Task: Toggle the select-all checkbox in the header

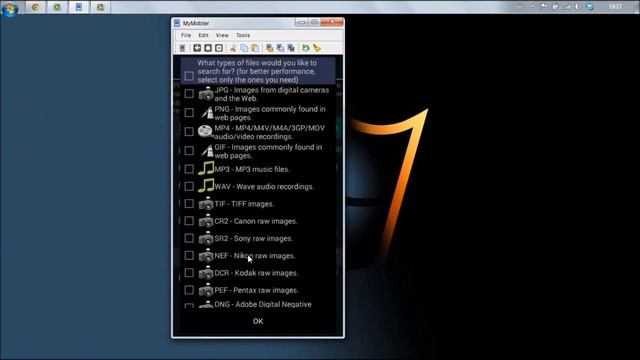Action: 189,76
